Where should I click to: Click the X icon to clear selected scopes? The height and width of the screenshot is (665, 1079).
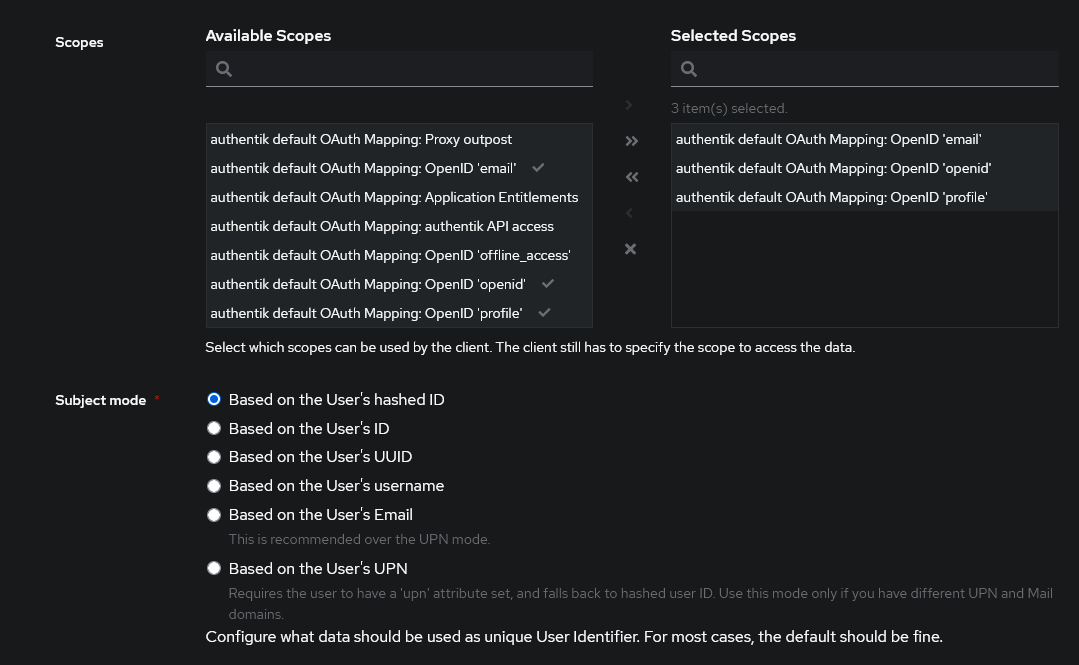tap(630, 249)
